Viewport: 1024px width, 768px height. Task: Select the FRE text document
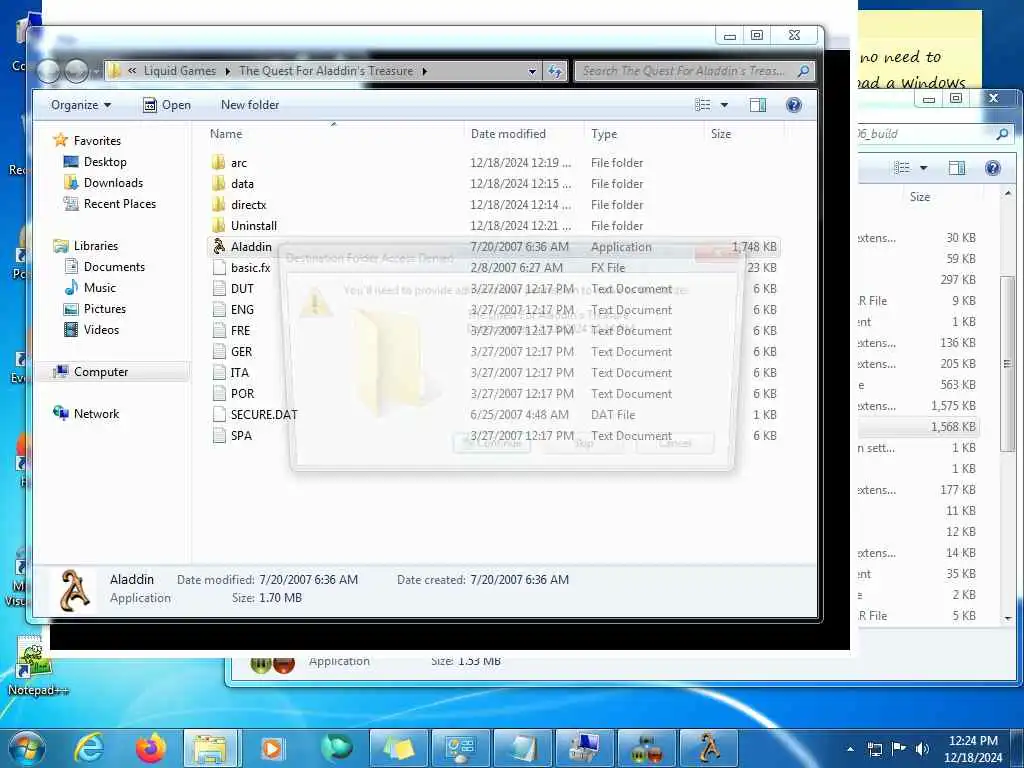point(240,330)
